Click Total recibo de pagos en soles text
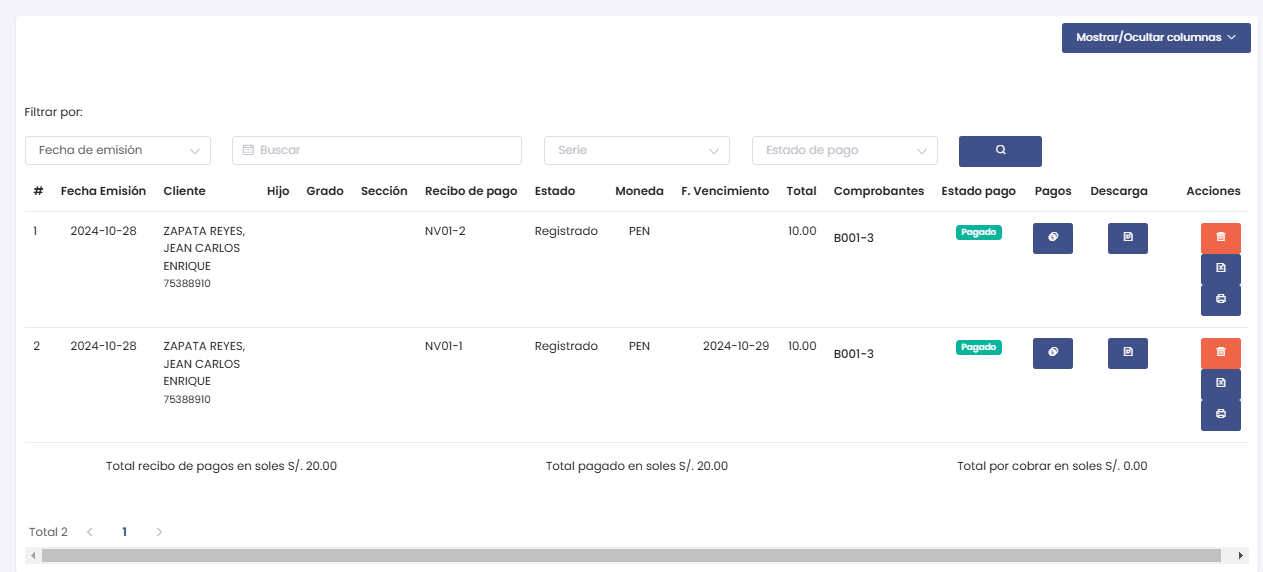The width and height of the screenshot is (1263, 572). (221, 466)
